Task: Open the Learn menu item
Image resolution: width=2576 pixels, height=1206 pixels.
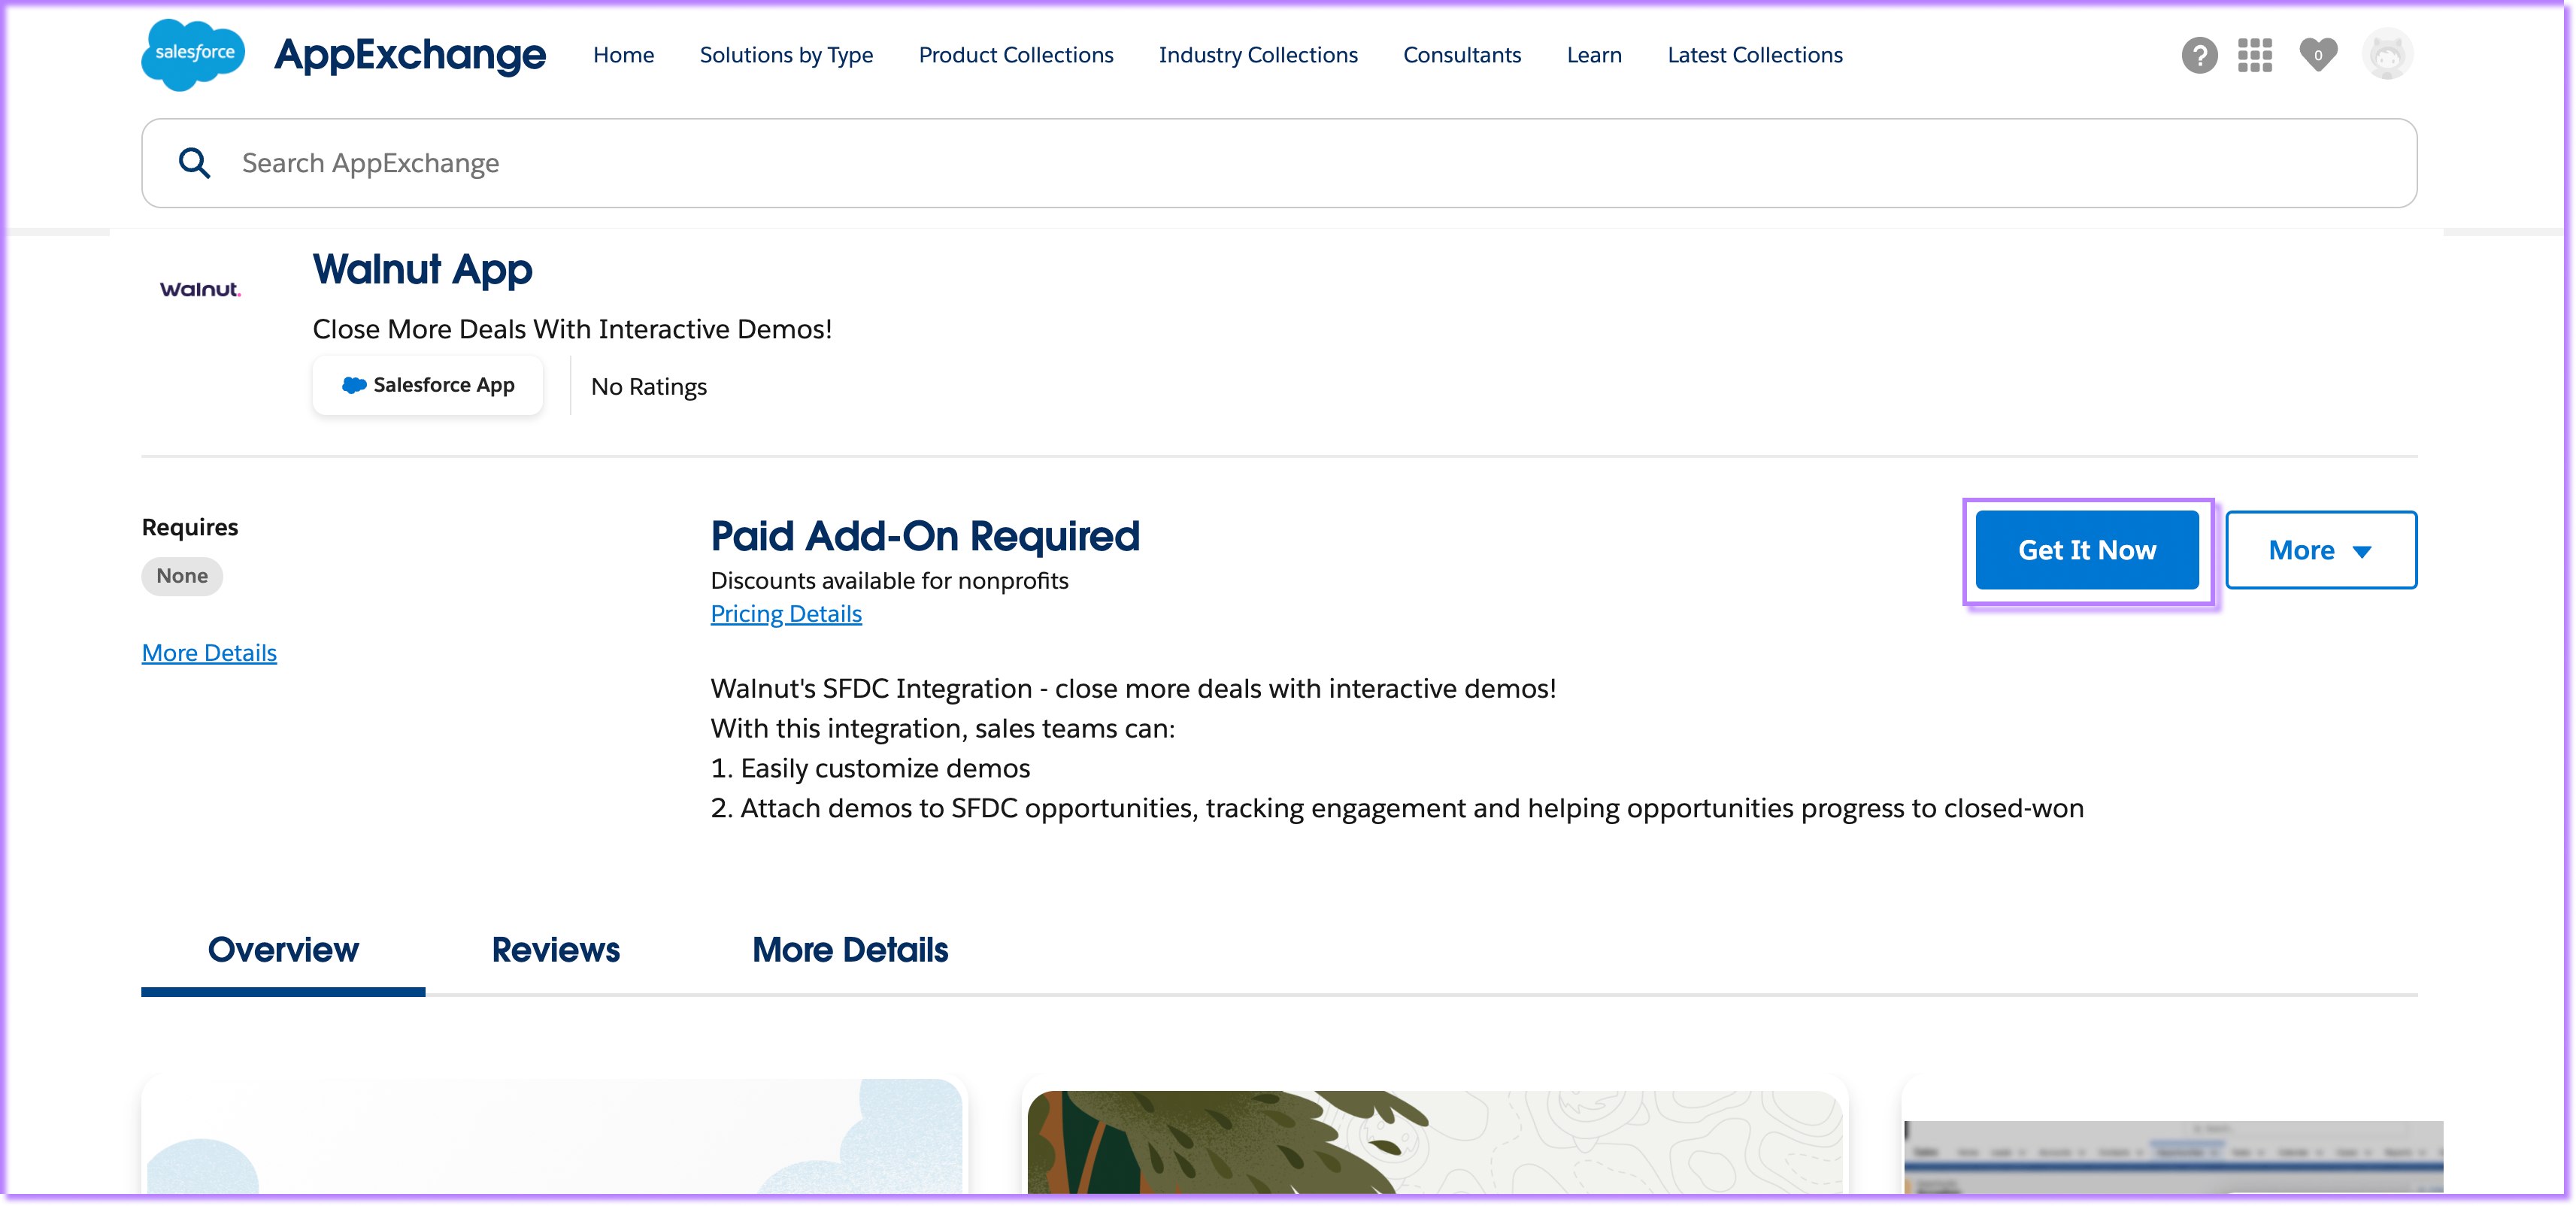Action: pos(1594,55)
